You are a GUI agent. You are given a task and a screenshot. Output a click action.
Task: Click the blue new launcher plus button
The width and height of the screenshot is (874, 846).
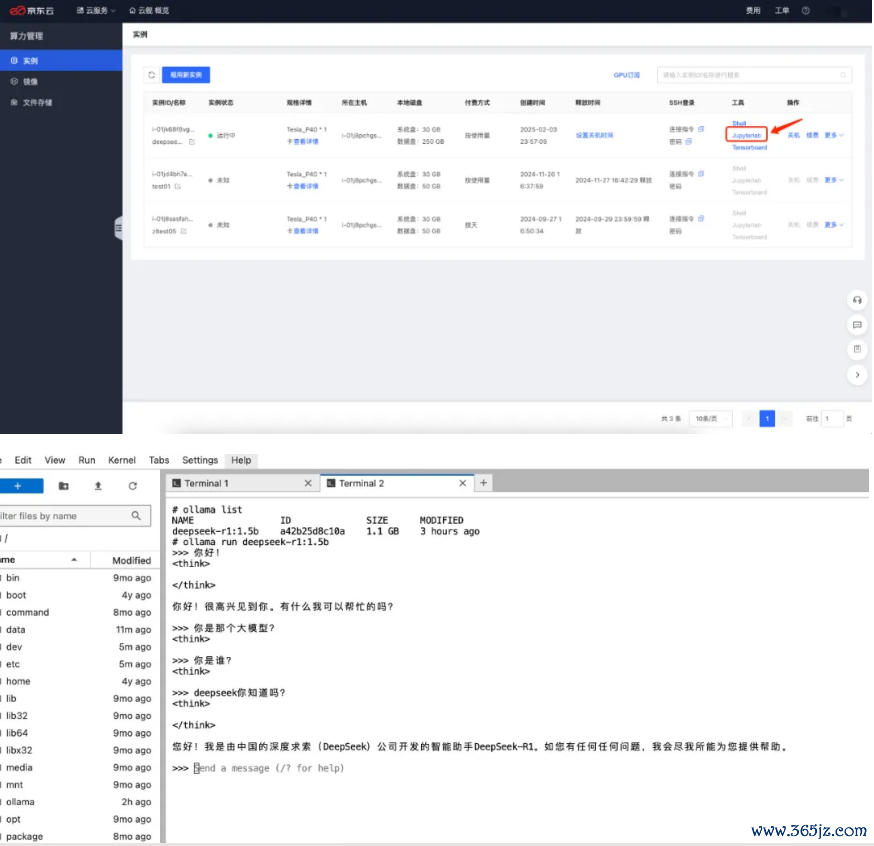tap(20, 486)
